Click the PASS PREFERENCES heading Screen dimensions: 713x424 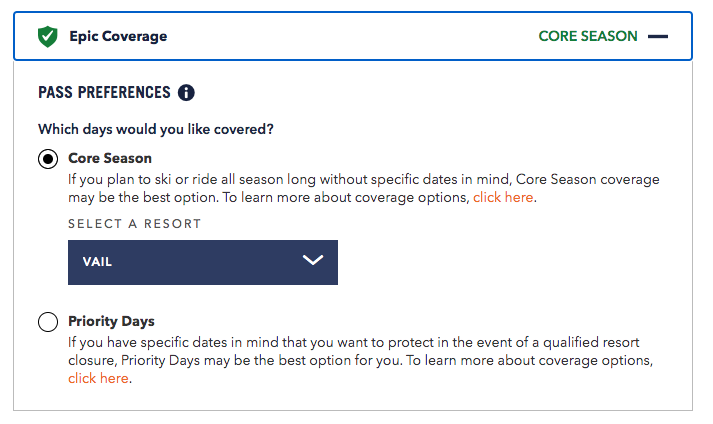(x=104, y=93)
